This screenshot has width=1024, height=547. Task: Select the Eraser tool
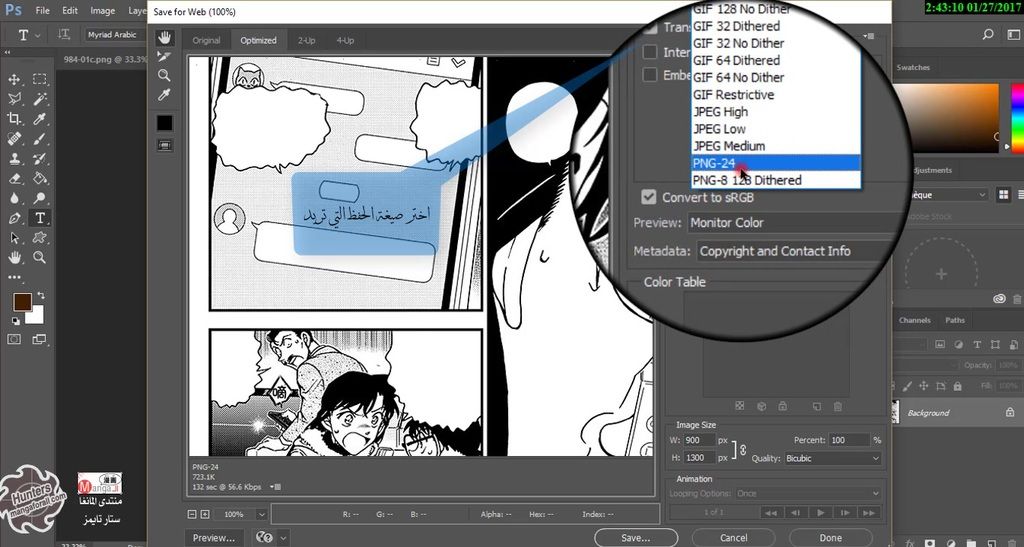click(14, 178)
